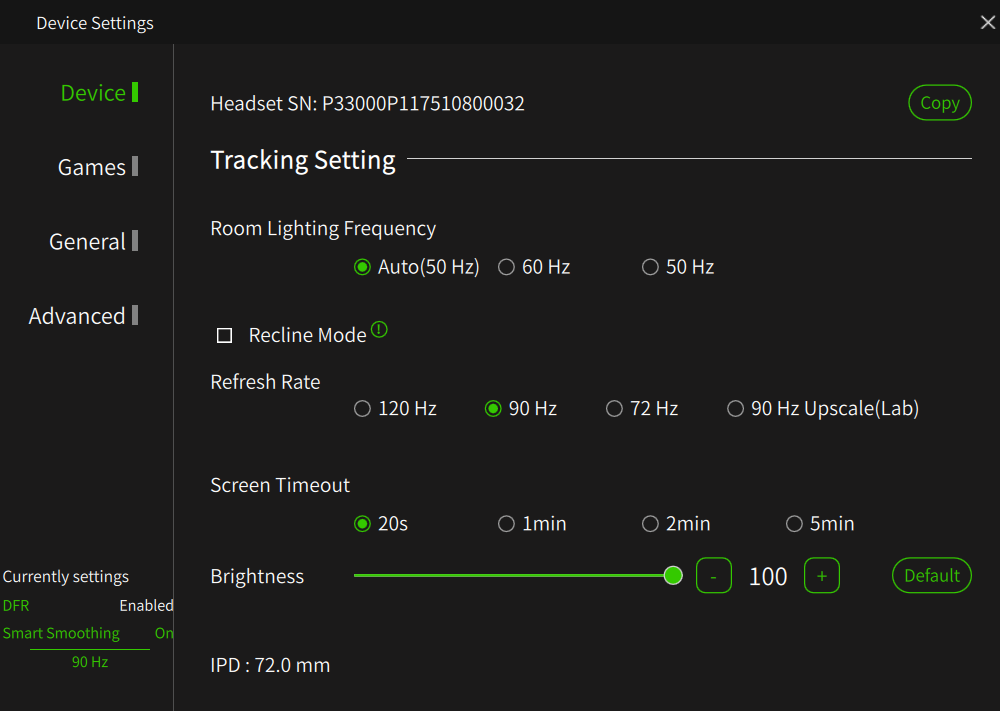Viewport: 1000px width, 711px height.
Task: Click the Brightness slider handle
Action: [673, 576]
